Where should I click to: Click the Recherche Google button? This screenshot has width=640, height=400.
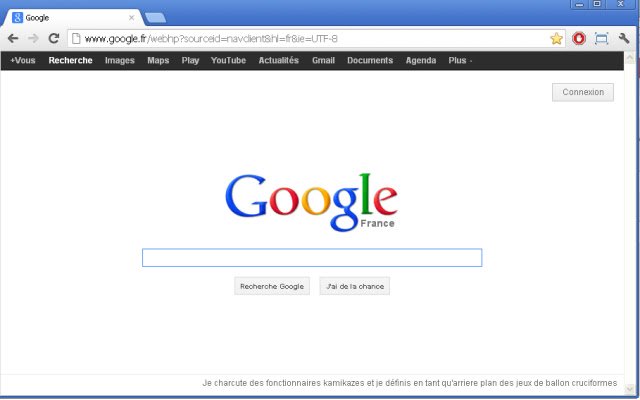point(272,286)
